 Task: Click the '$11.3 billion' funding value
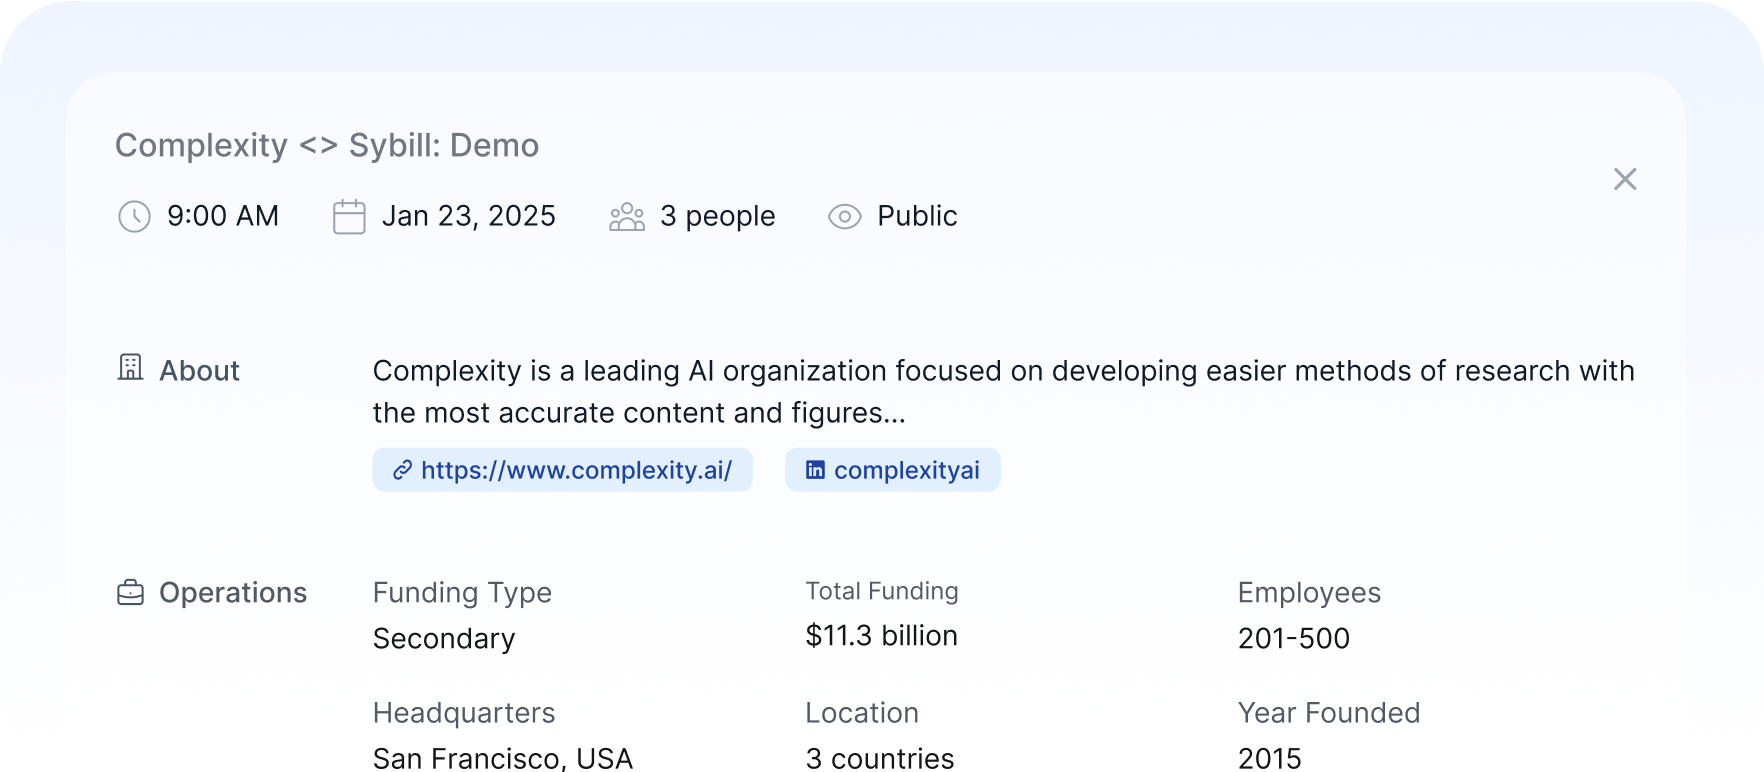882,636
